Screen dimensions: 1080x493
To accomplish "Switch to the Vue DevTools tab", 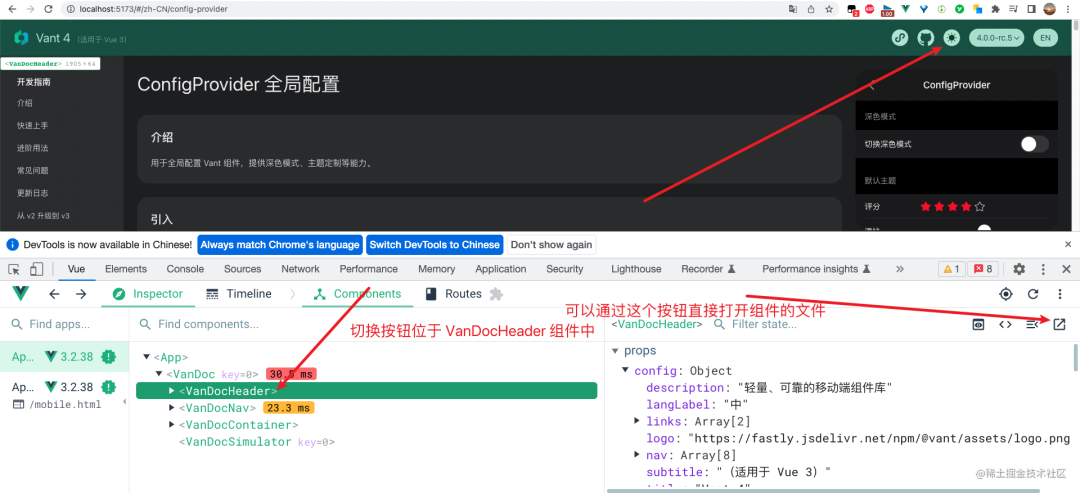I will point(76,269).
